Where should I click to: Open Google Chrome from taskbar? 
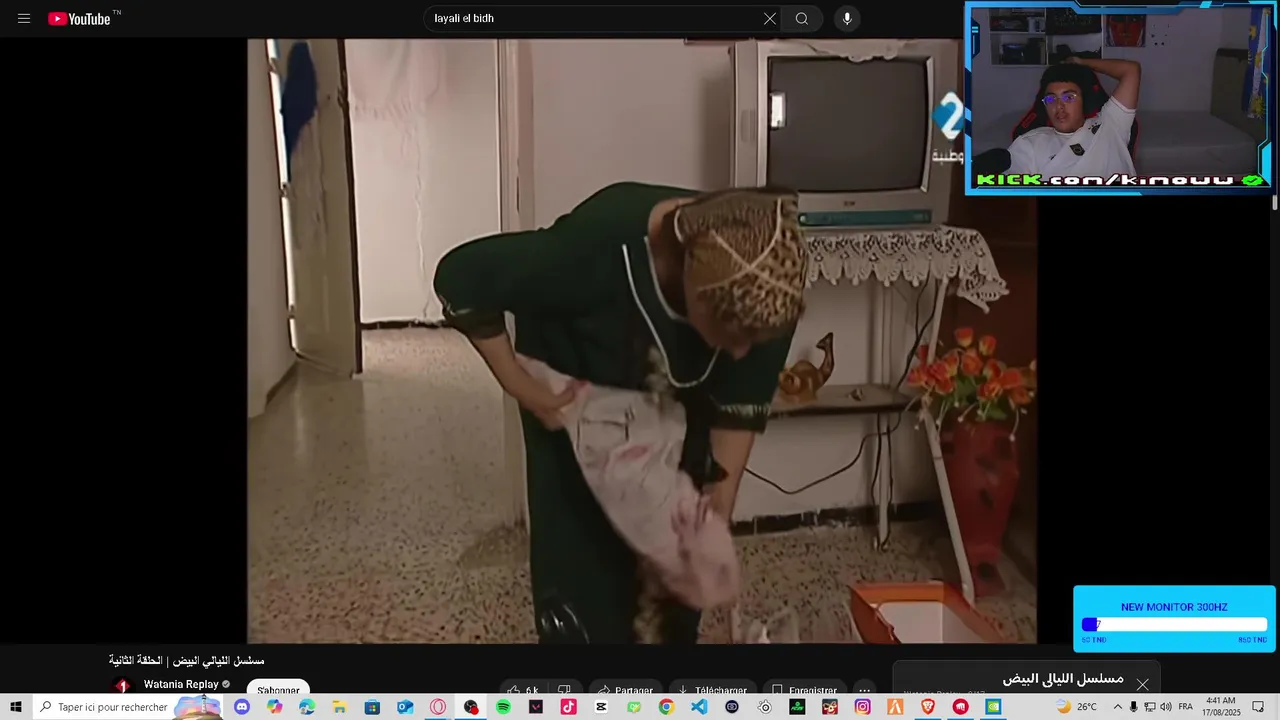[x=666, y=707]
